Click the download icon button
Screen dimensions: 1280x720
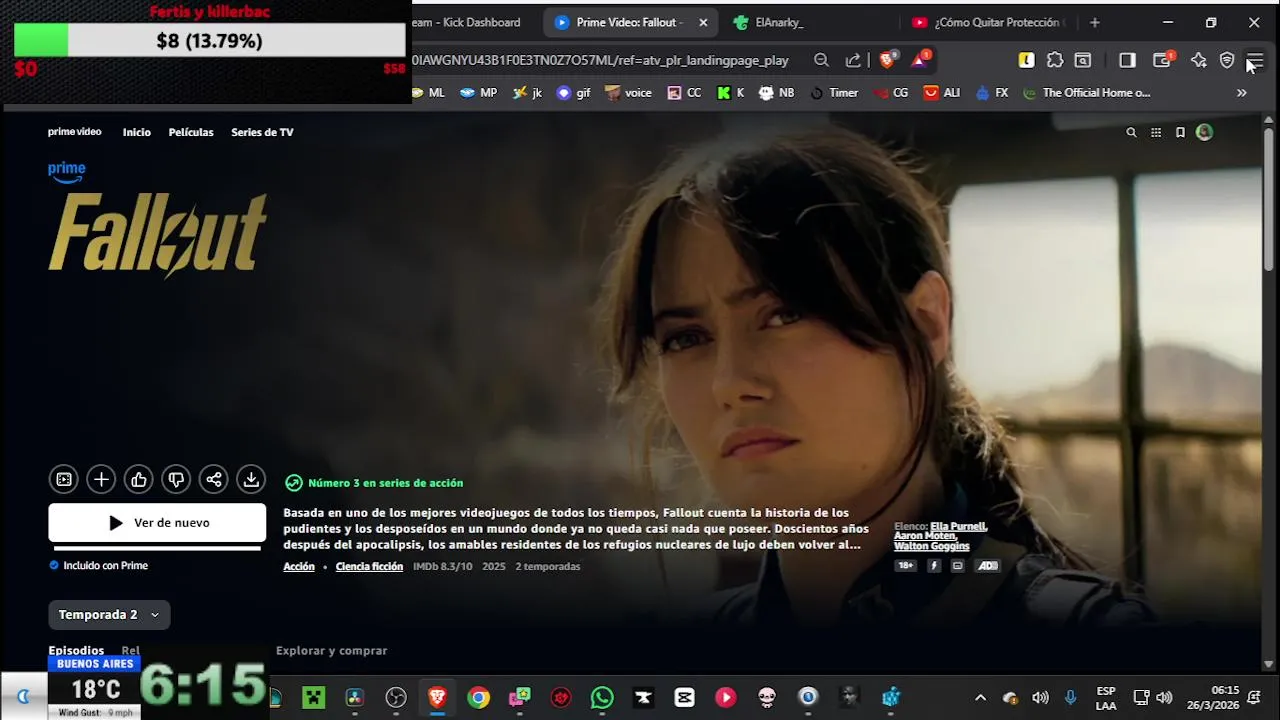click(251, 480)
